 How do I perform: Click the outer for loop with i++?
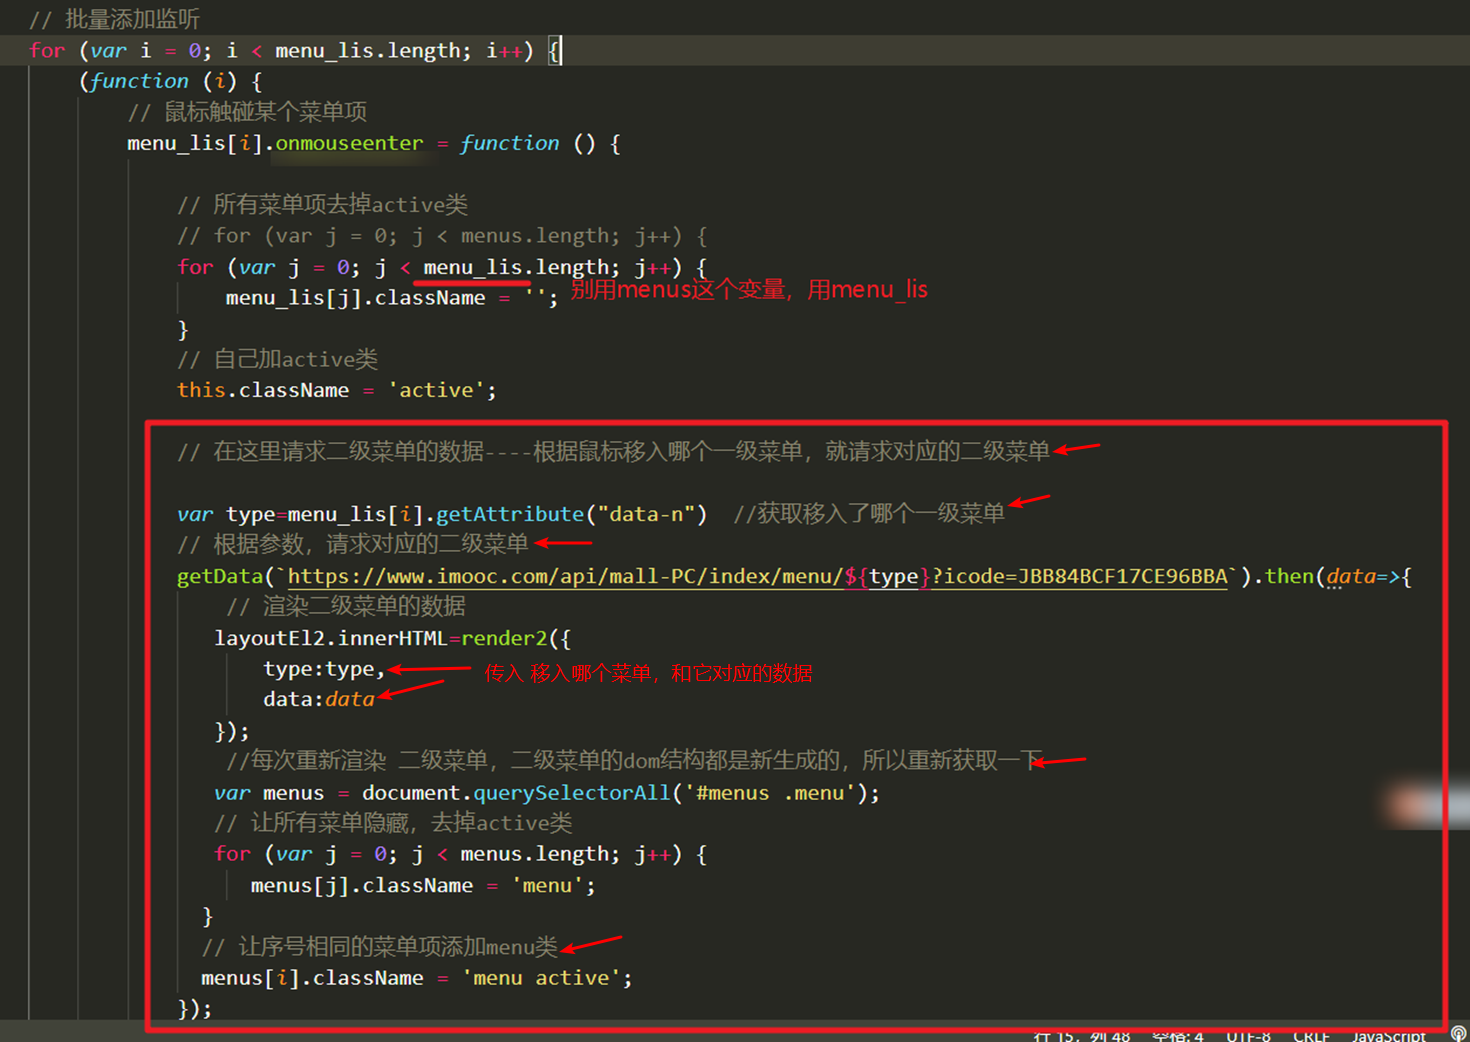click(296, 50)
